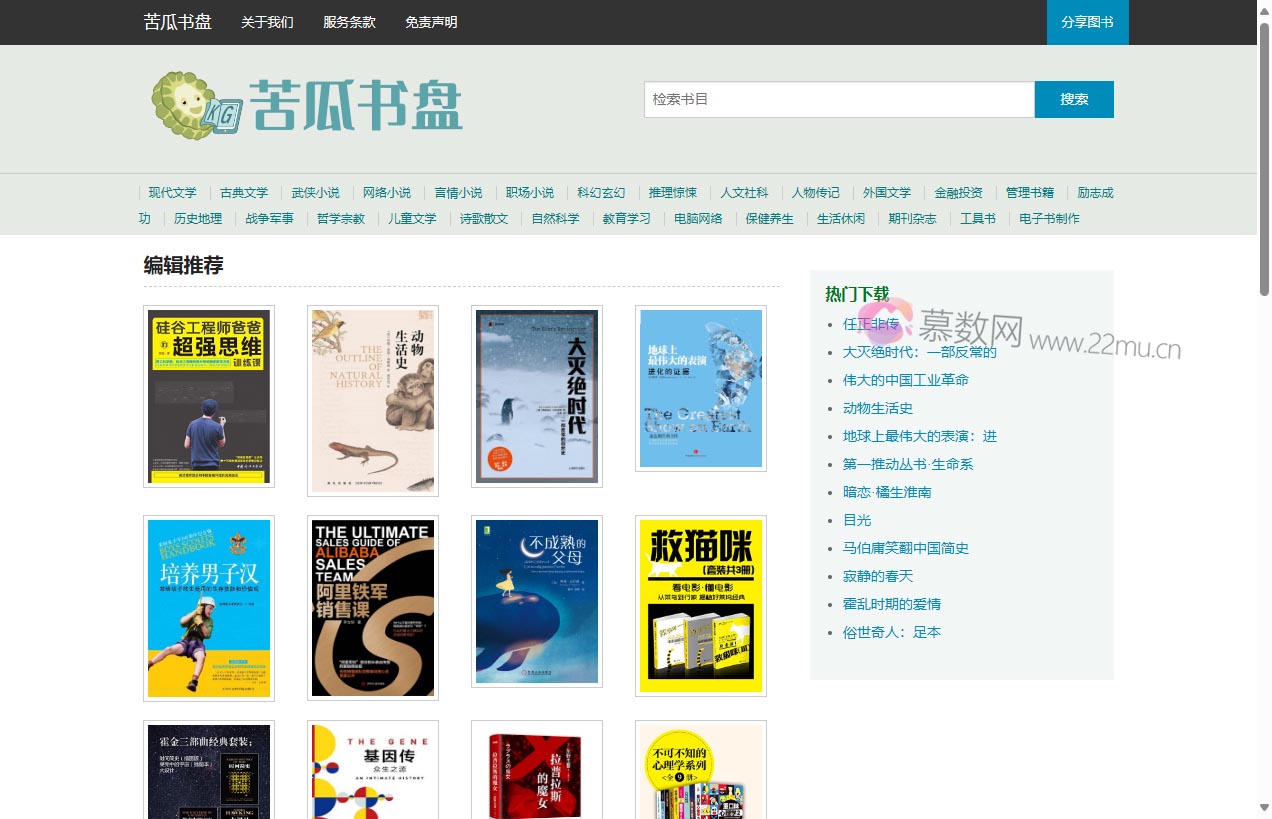Select the 救猫咪 yellow book cover
This screenshot has height=819, width=1272.
[x=701, y=605]
